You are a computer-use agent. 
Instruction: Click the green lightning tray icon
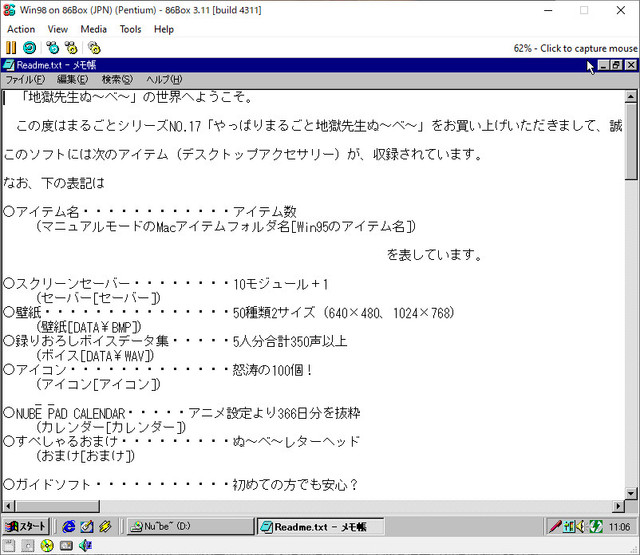(x=596, y=526)
